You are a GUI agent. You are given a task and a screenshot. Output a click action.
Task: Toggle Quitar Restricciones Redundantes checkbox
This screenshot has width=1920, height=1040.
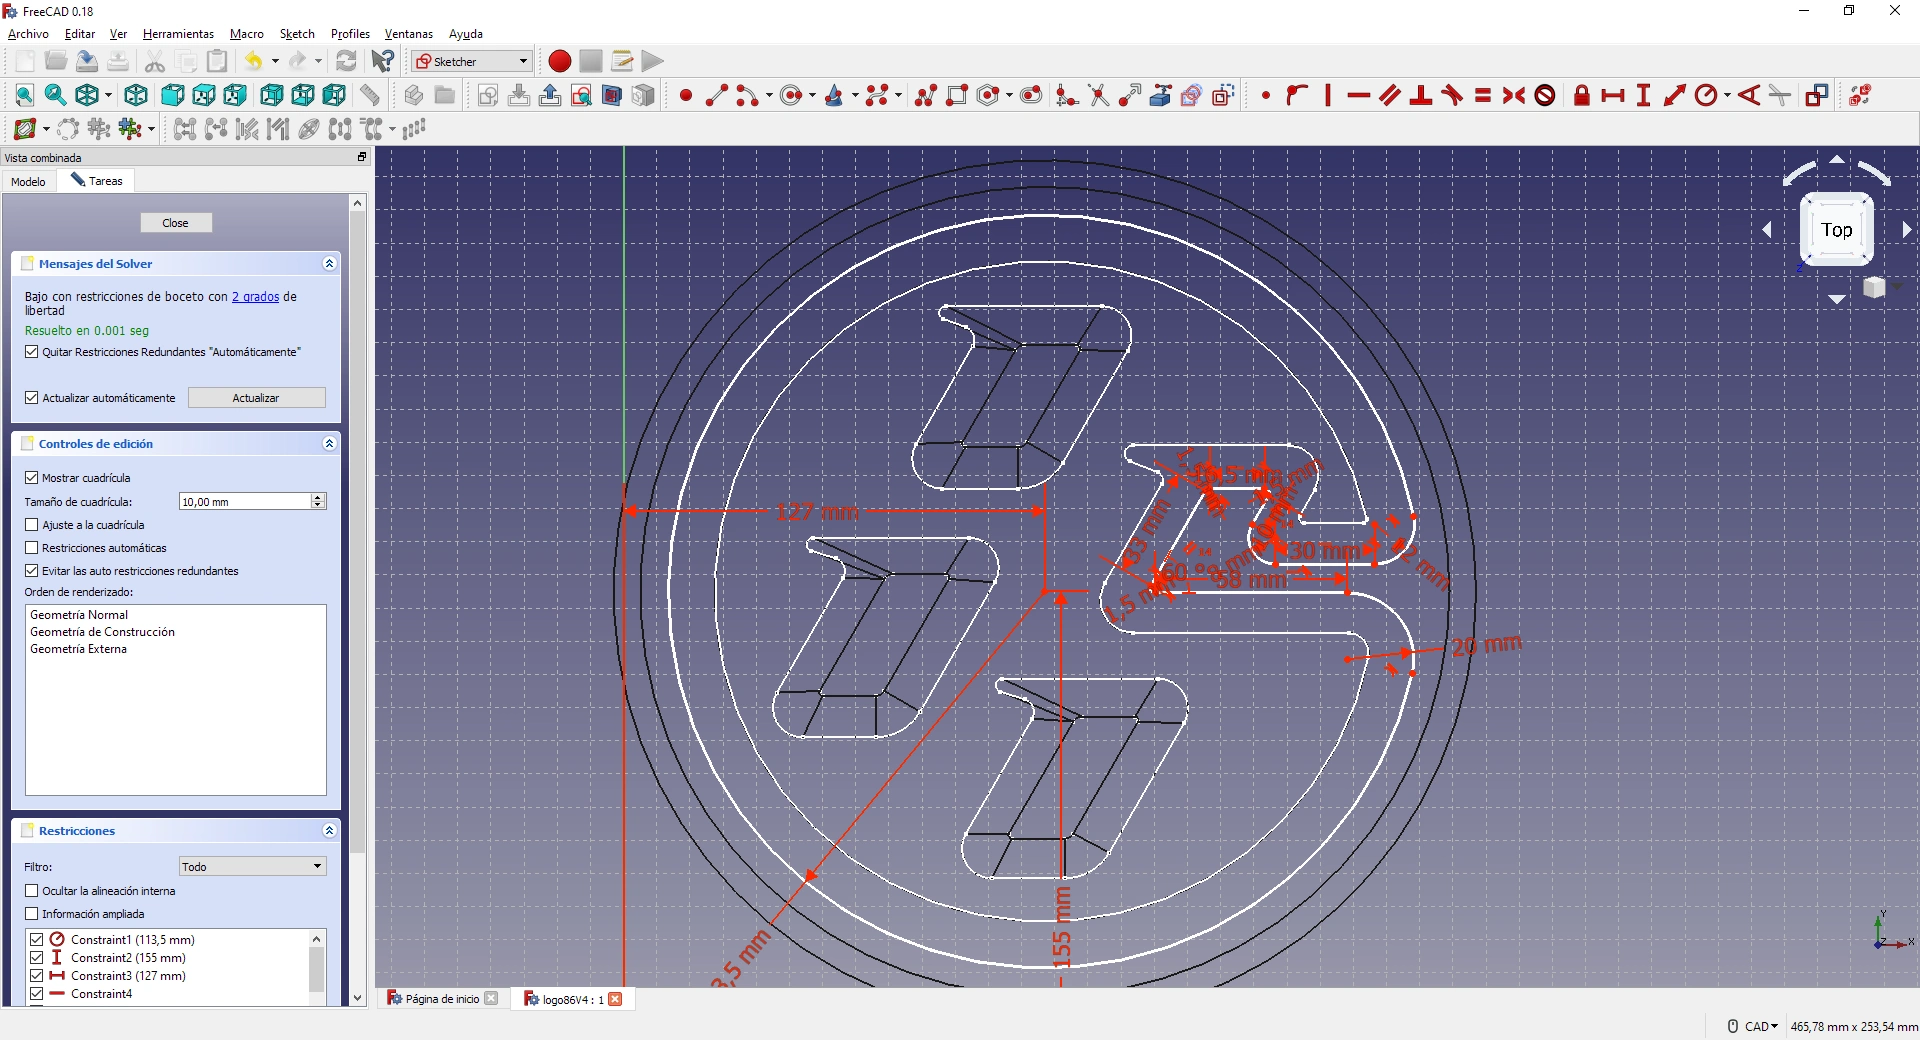(x=32, y=352)
